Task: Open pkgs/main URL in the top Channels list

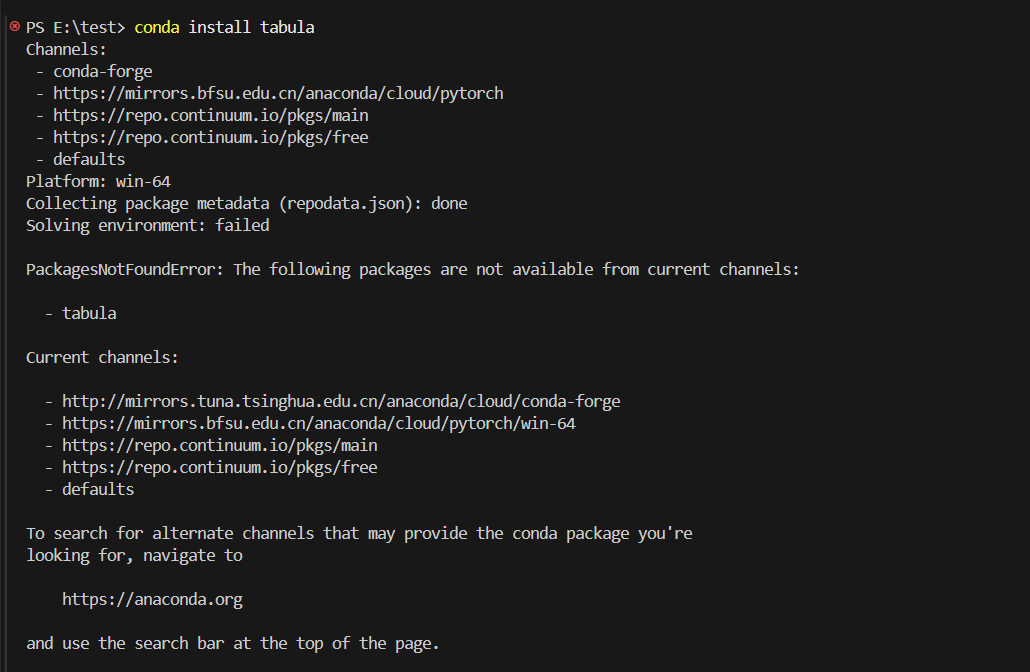Action: (x=210, y=115)
